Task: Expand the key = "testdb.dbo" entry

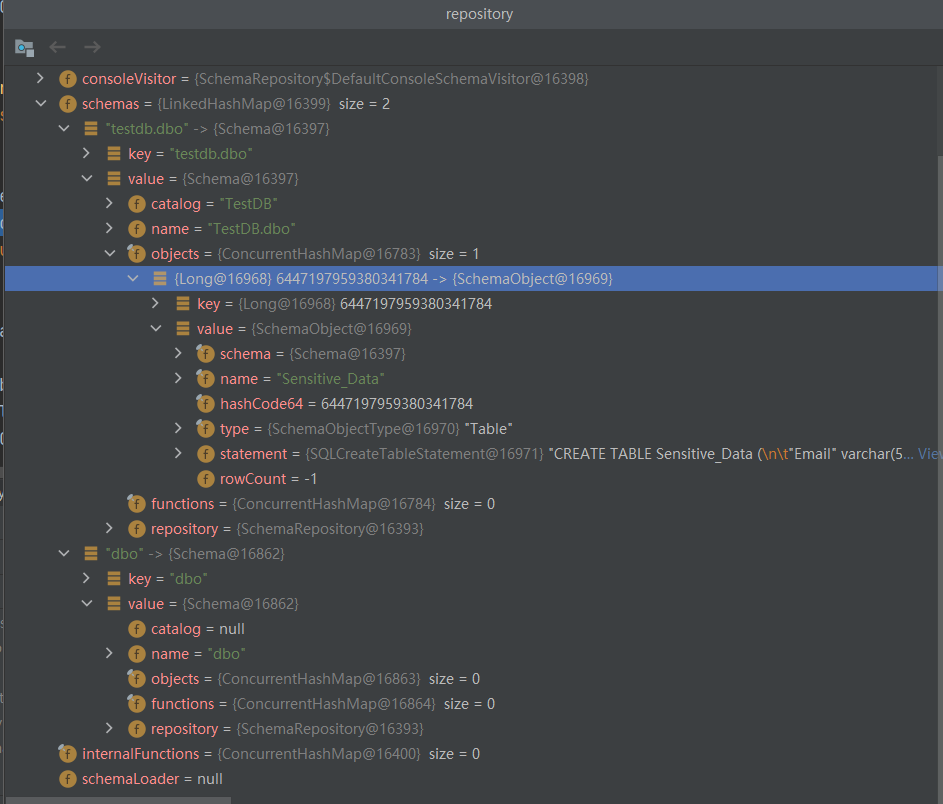Action: 87,153
